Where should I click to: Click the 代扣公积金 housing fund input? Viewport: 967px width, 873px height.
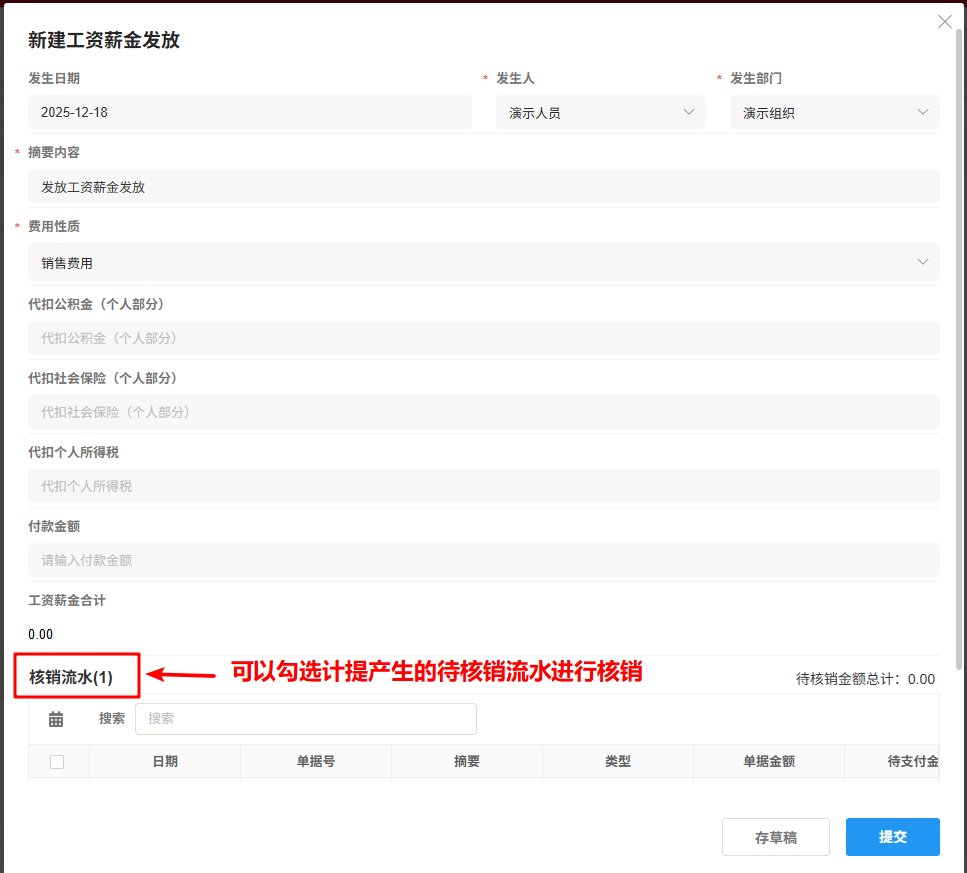[x=484, y=337]
